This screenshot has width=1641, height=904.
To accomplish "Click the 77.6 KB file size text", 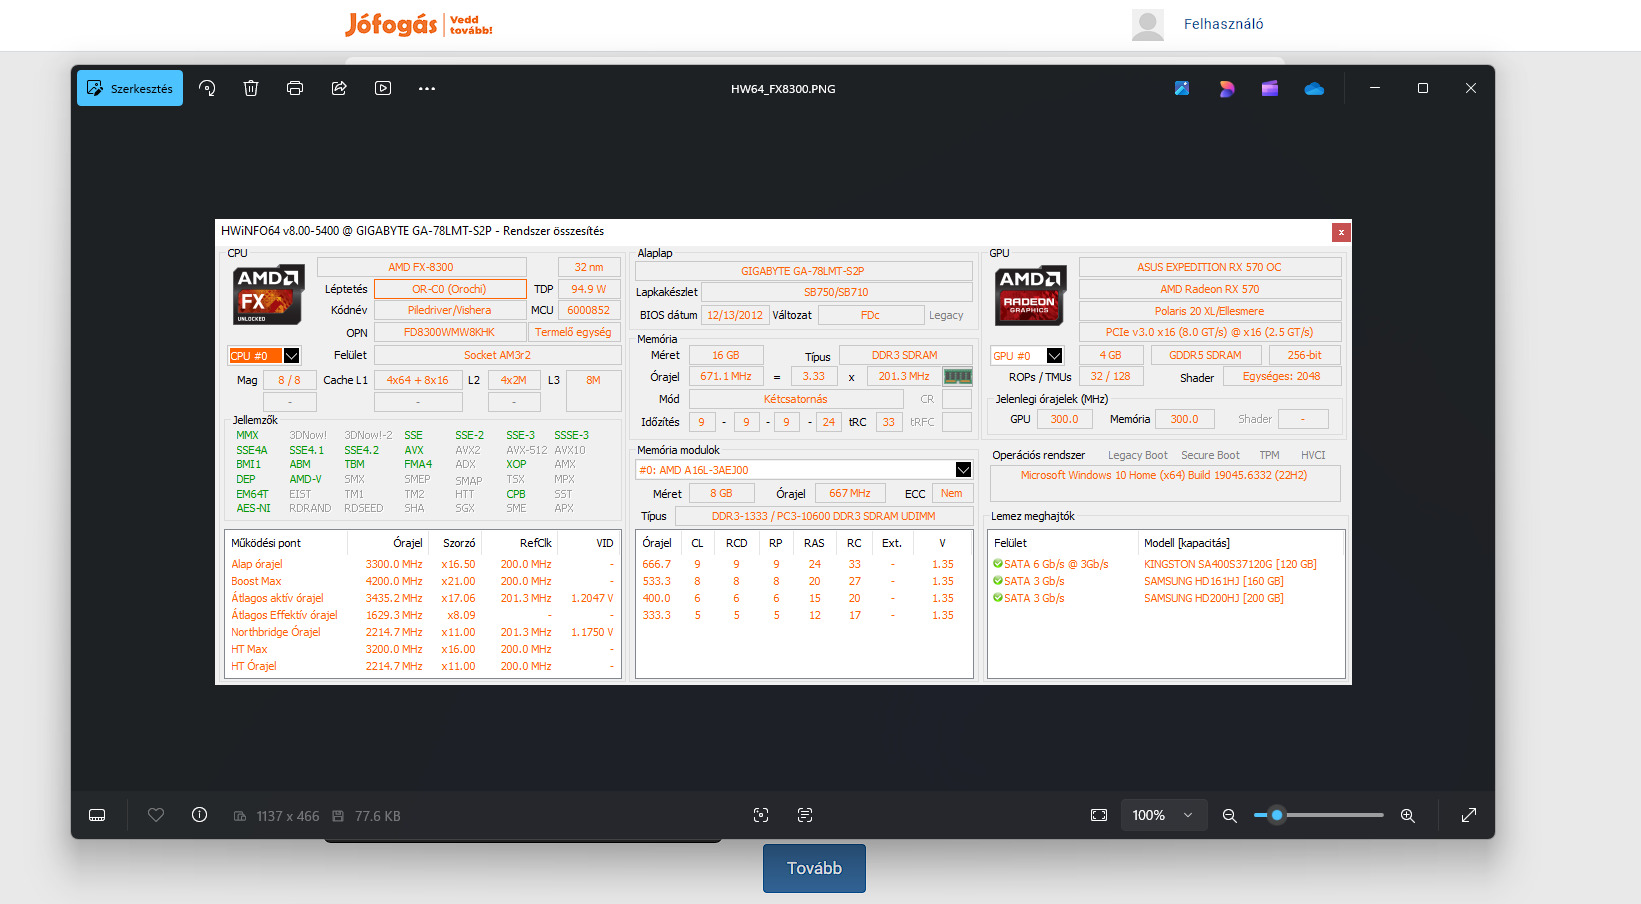I will pos(378,816).
